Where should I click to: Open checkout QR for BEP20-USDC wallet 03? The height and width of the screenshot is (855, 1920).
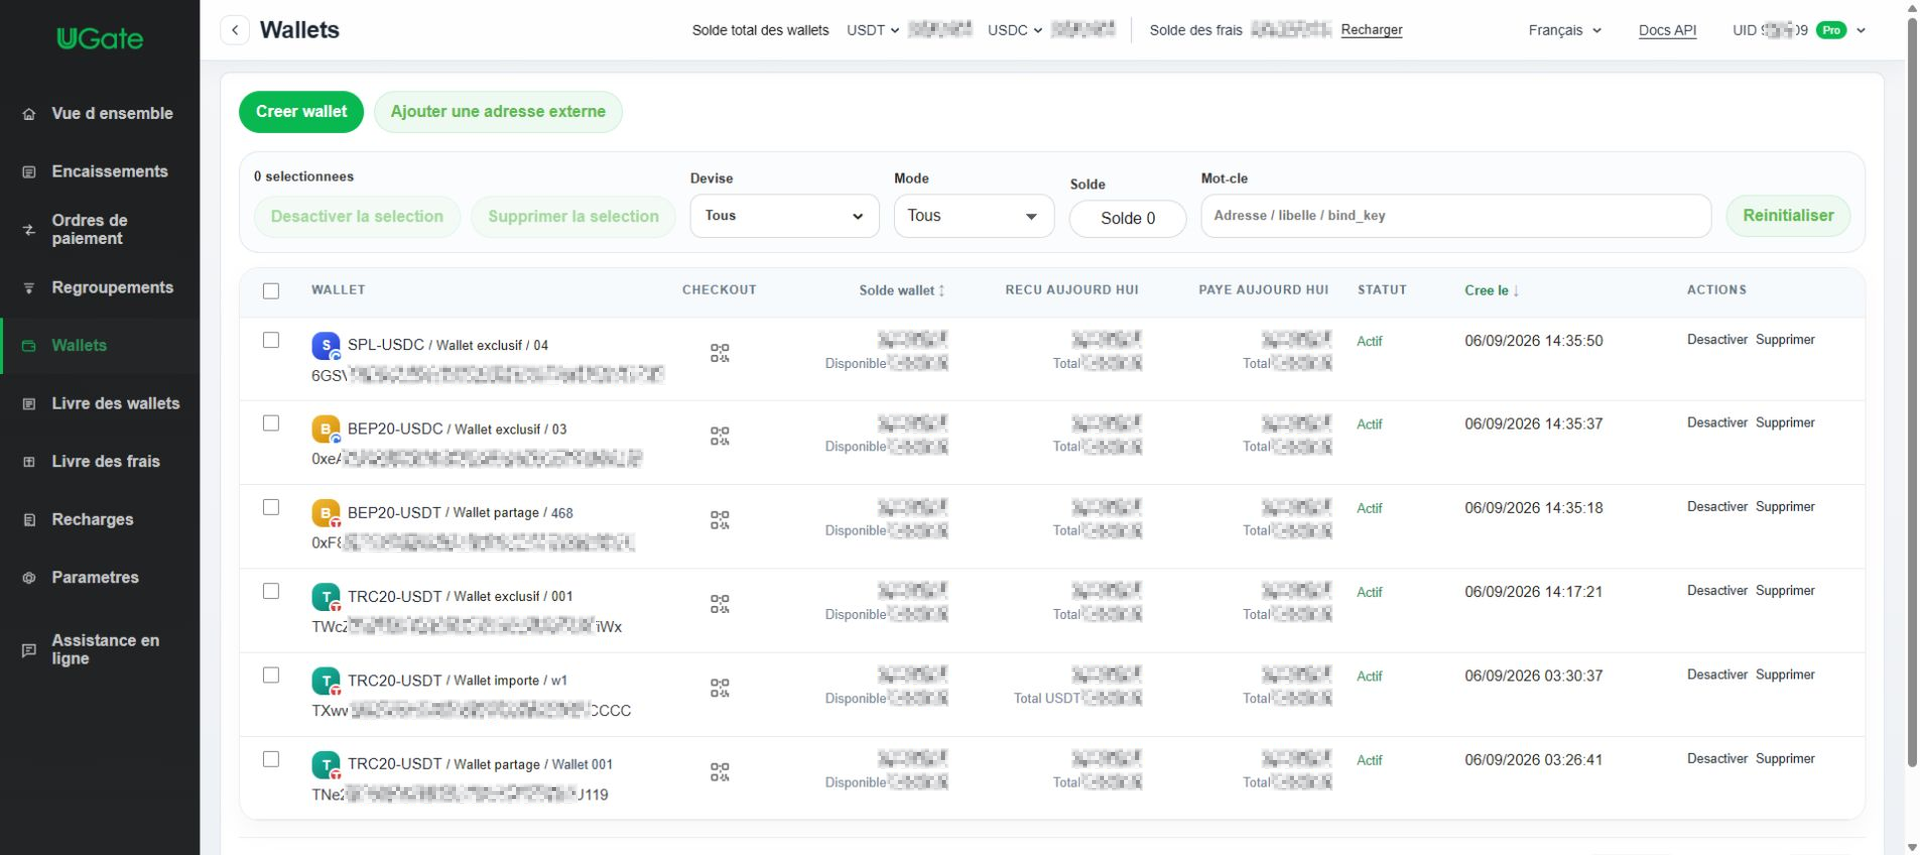click(720, 436)
